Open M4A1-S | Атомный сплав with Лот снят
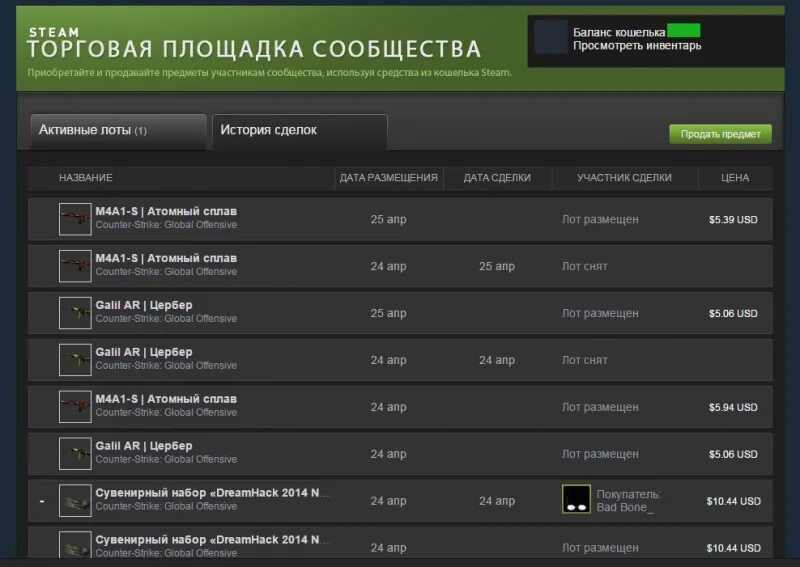The width and height of the screenshot is (800, 567). 166,258
